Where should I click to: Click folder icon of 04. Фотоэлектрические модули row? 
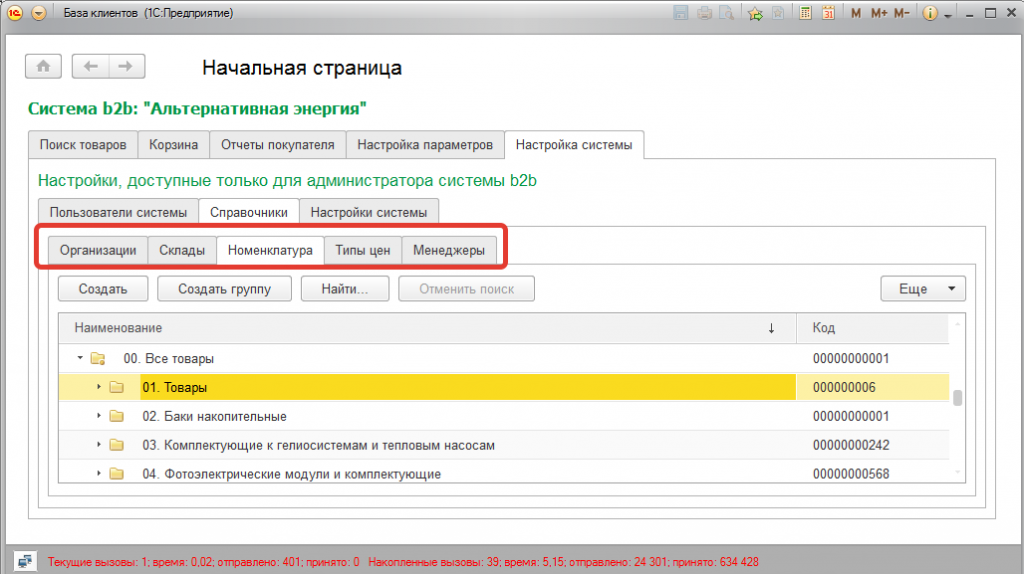click(117, 473)
